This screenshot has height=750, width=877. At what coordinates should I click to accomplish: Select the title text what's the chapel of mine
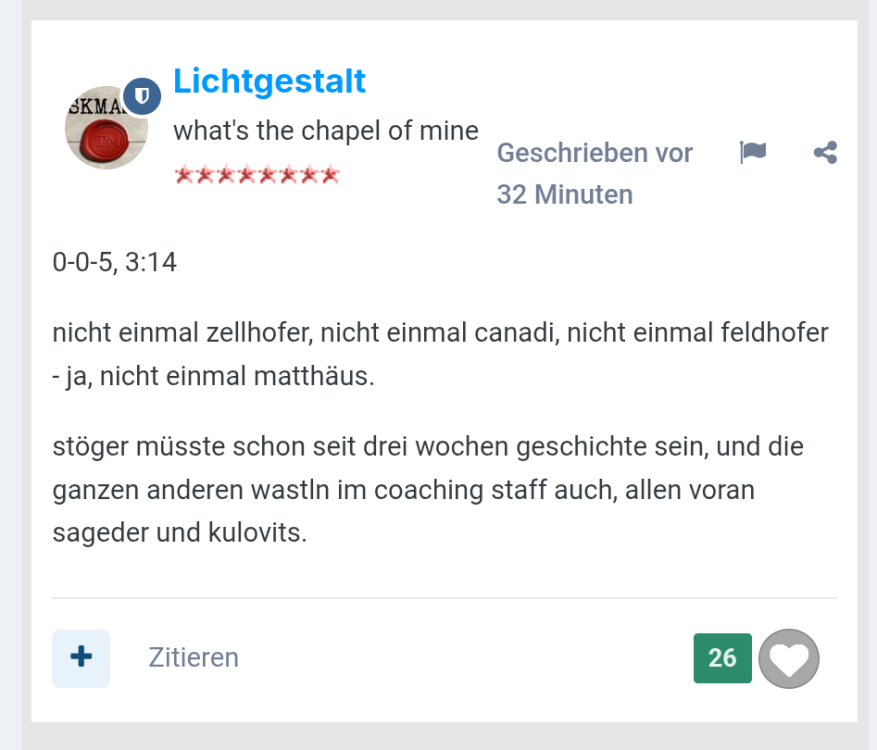[x=325, y=130]
